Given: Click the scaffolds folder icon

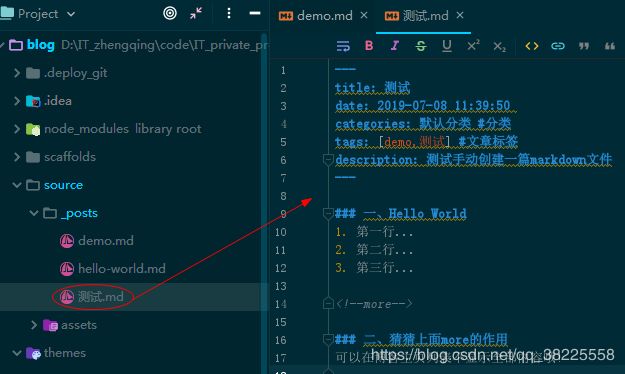Looking at the screenshot, I should coord(33,157).
